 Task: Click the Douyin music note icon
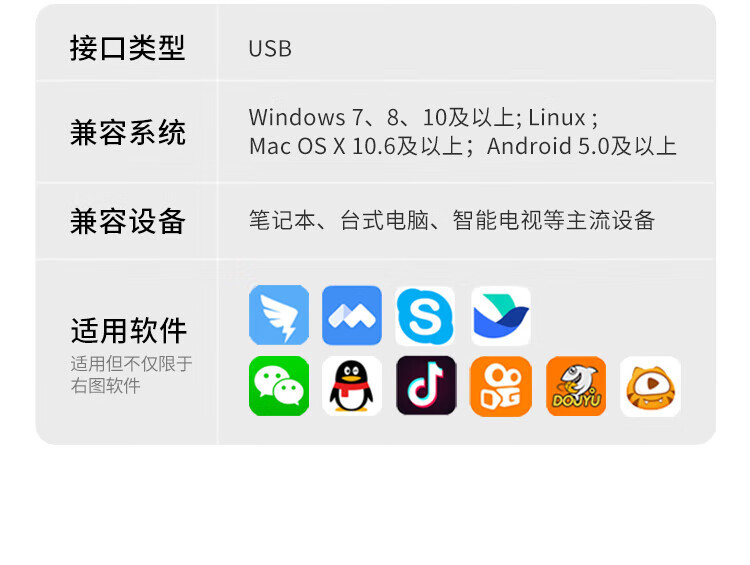tap(426, 385)
